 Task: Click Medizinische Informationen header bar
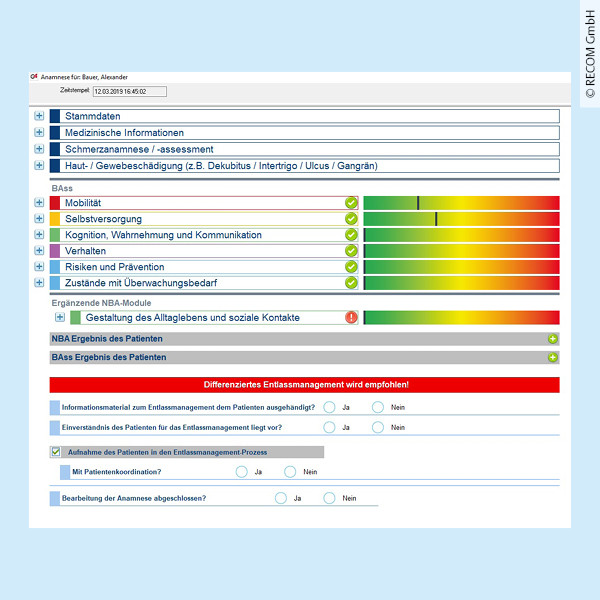305,132
